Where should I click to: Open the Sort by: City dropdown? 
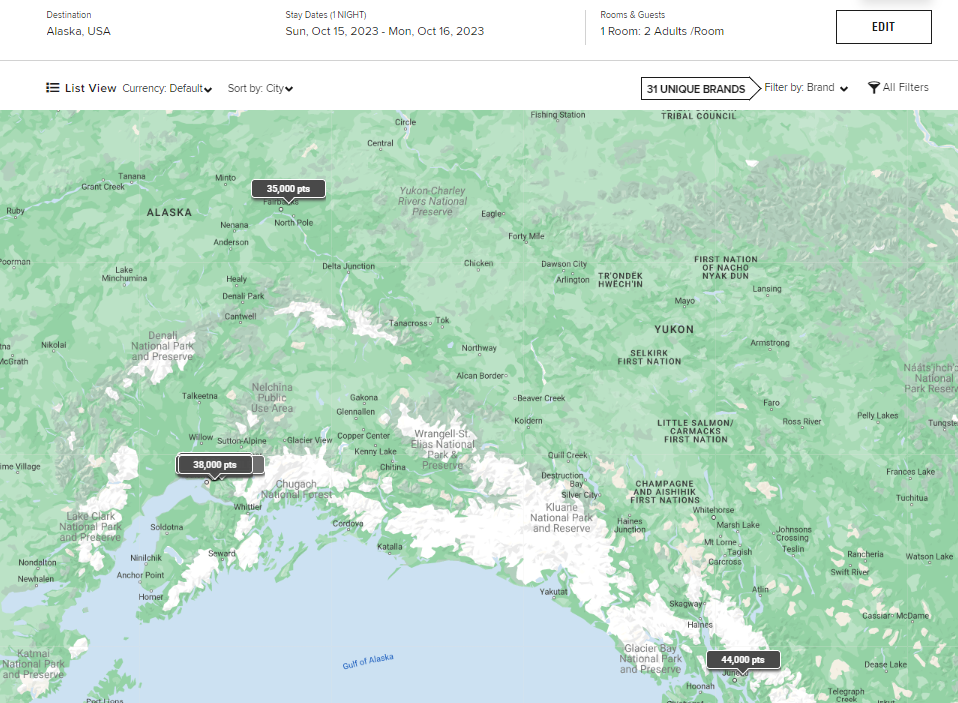point(260,89)
